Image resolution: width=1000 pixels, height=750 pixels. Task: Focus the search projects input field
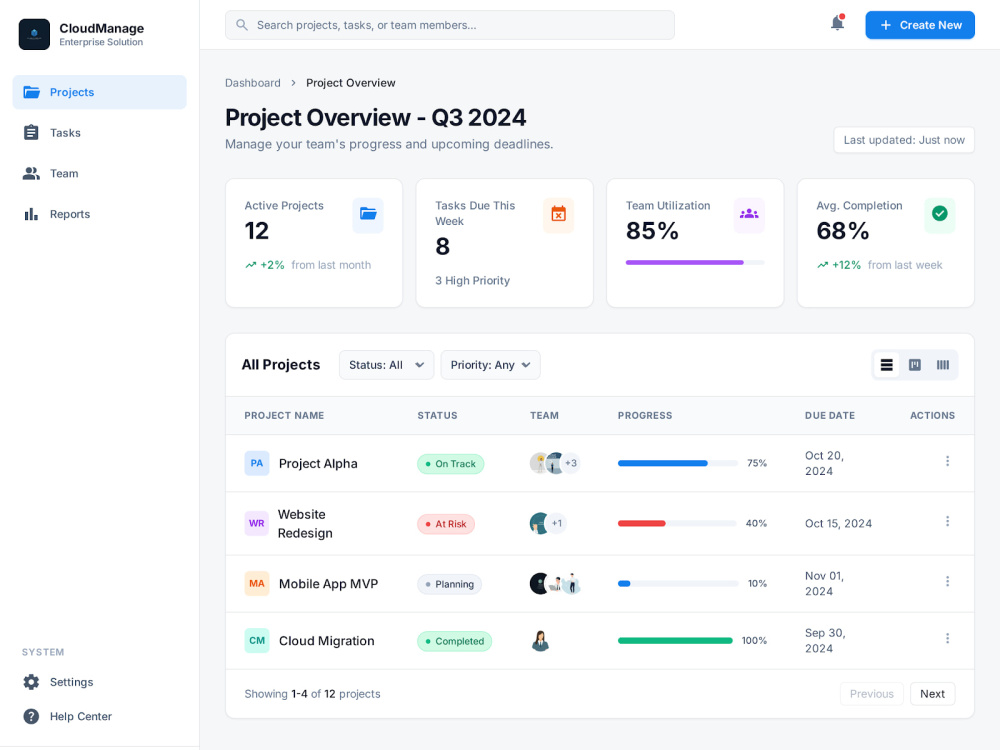(450, 25)
